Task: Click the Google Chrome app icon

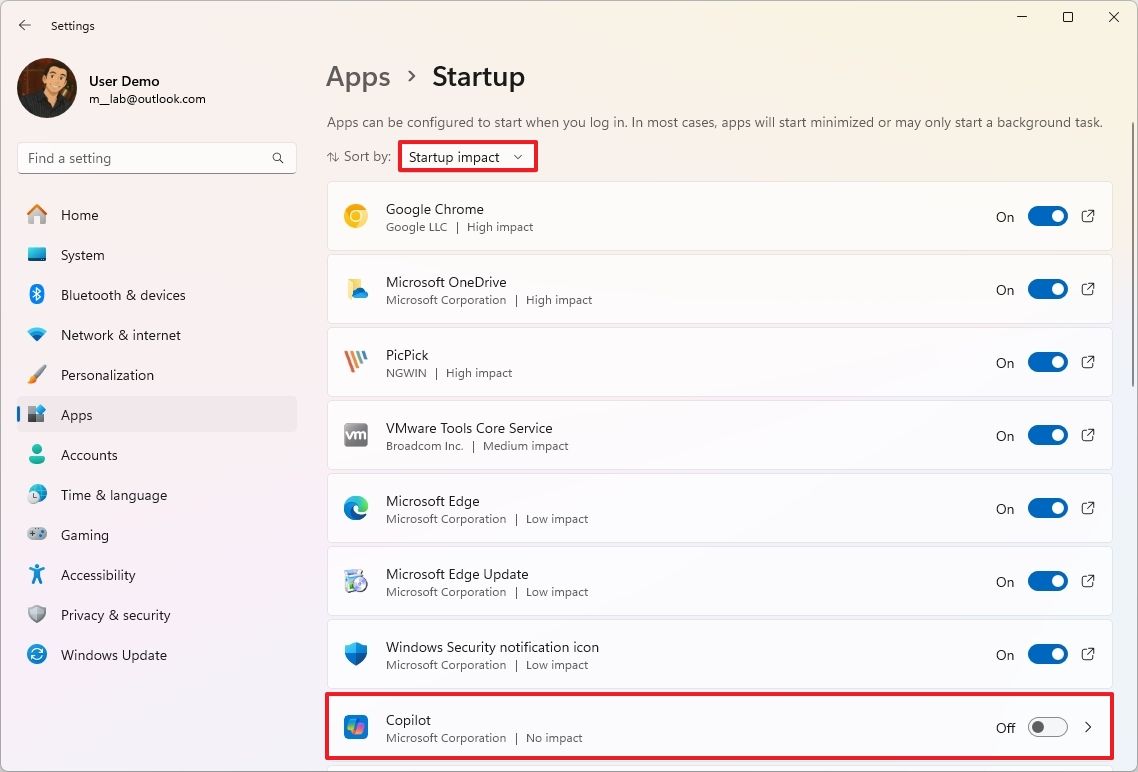Action: (355, 216)
